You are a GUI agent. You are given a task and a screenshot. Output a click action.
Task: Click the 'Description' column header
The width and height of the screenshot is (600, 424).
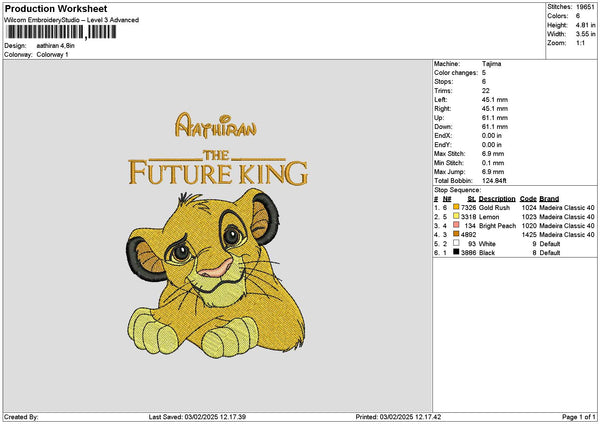click(497, 199)
